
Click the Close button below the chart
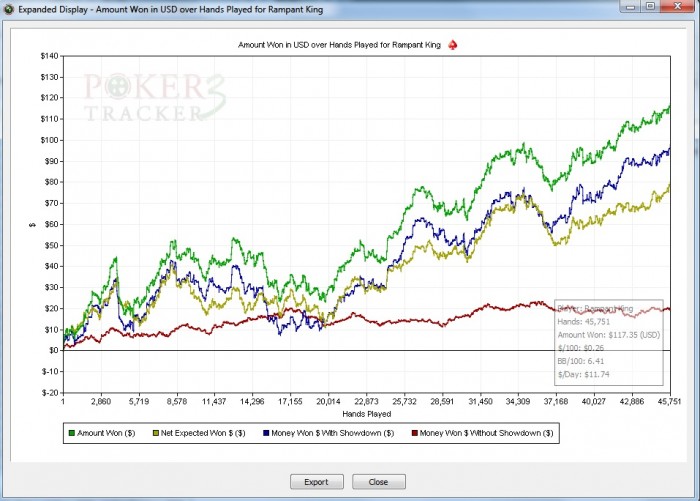[x=379, y=482]
